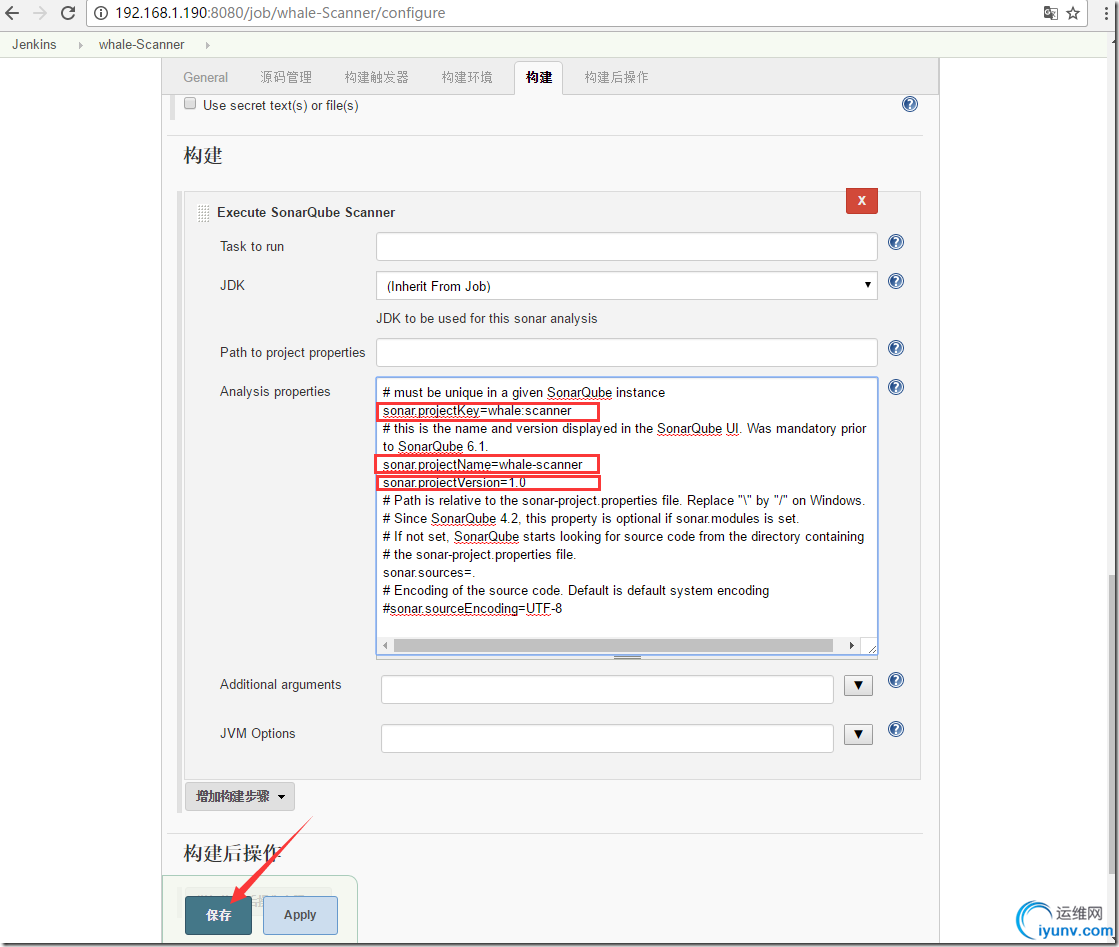Delete the SonarQube Scanner build step with the red X
This screenshot has height=947, width=1119.
tap(861, 201)
